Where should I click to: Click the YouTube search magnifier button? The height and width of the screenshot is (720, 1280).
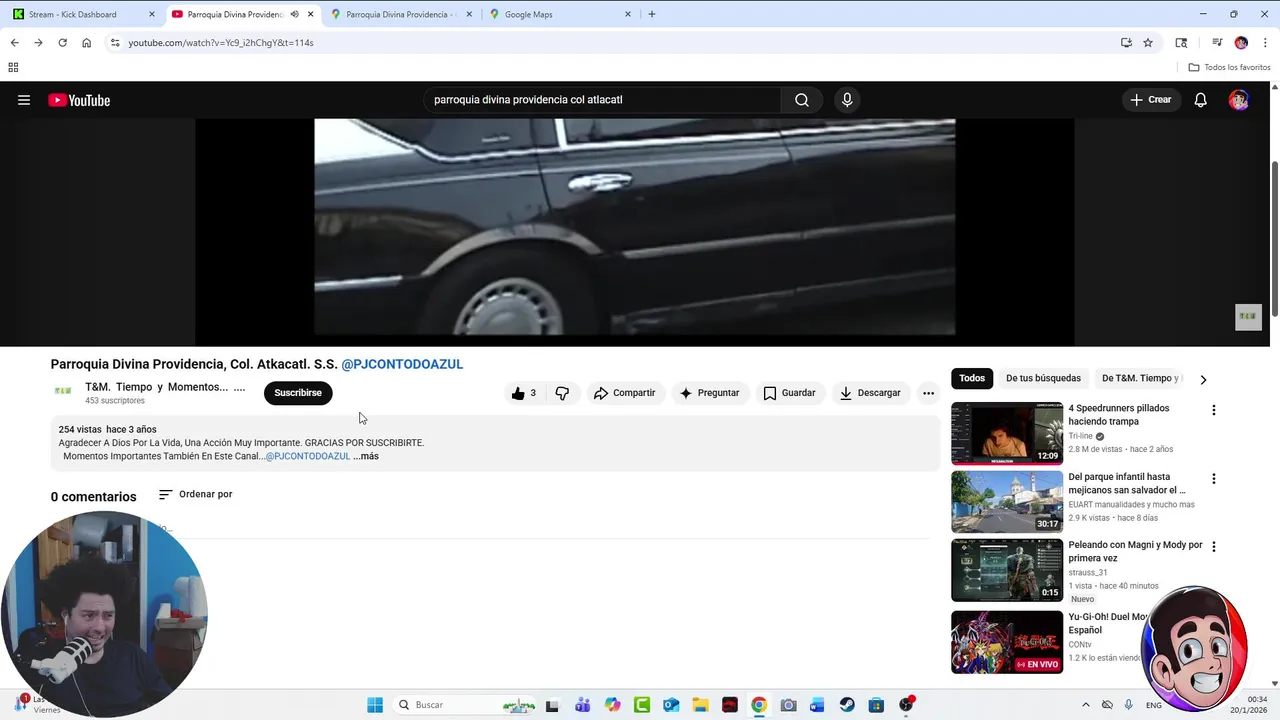[802, 100]
